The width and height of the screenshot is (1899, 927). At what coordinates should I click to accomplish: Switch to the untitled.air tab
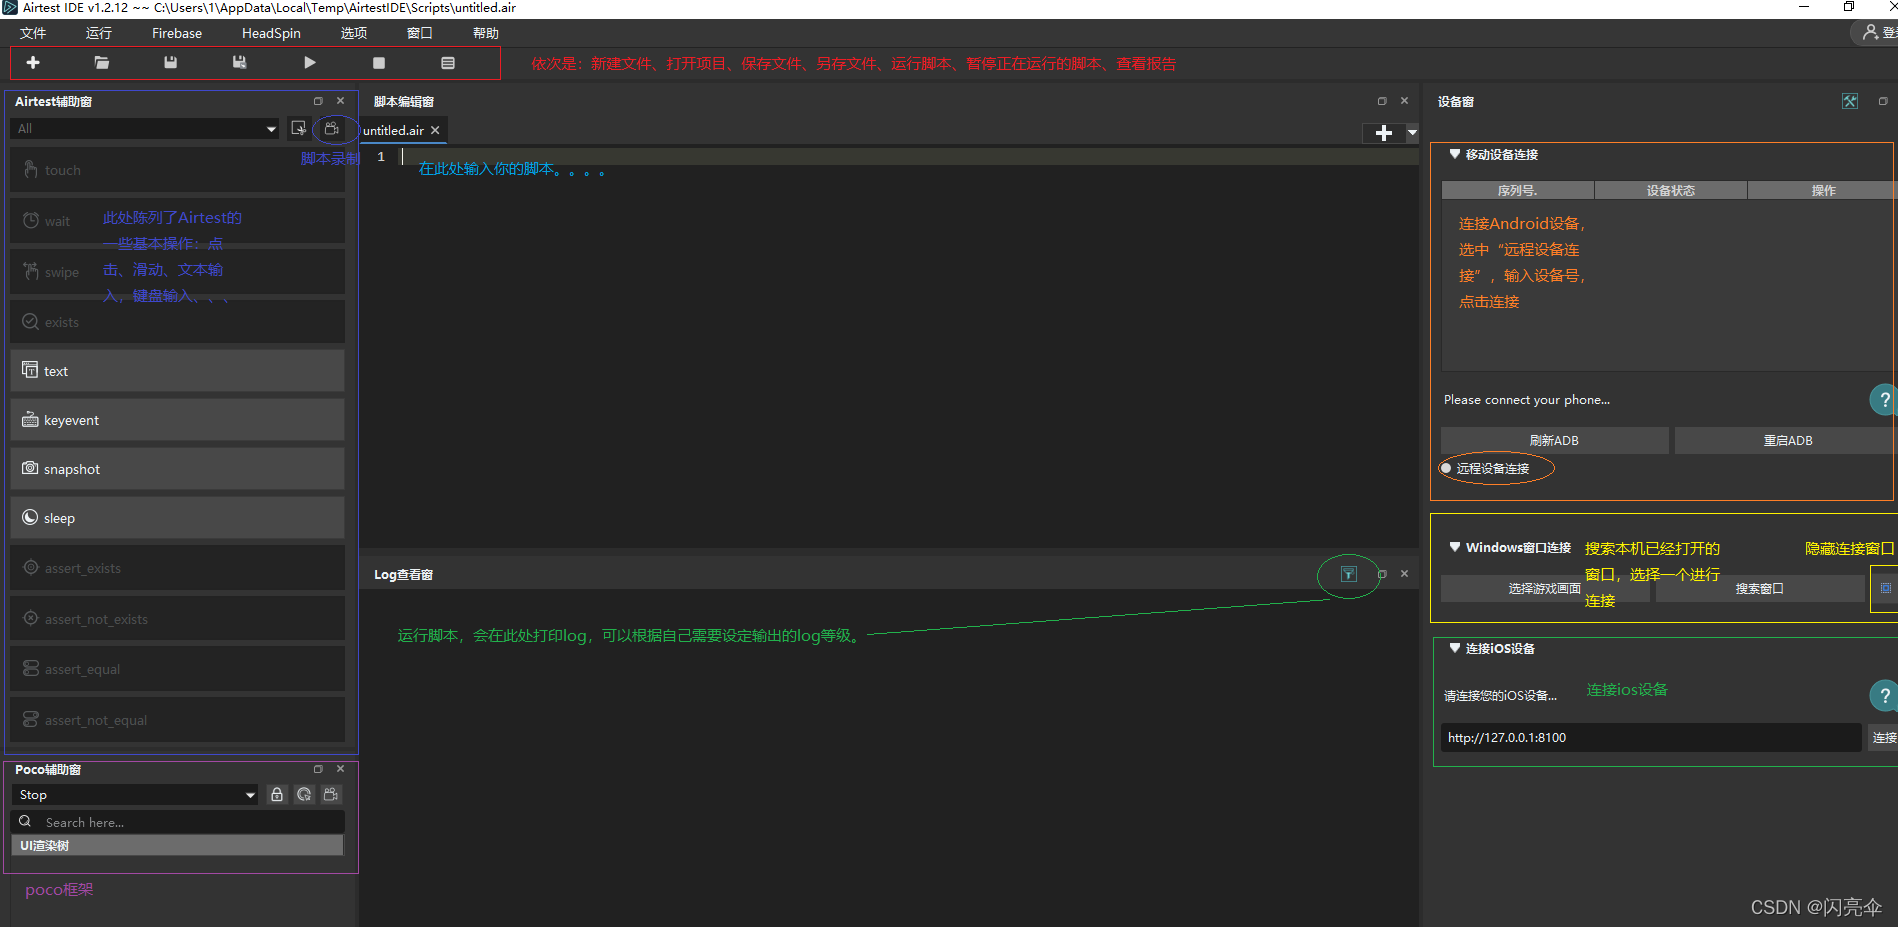393,130
